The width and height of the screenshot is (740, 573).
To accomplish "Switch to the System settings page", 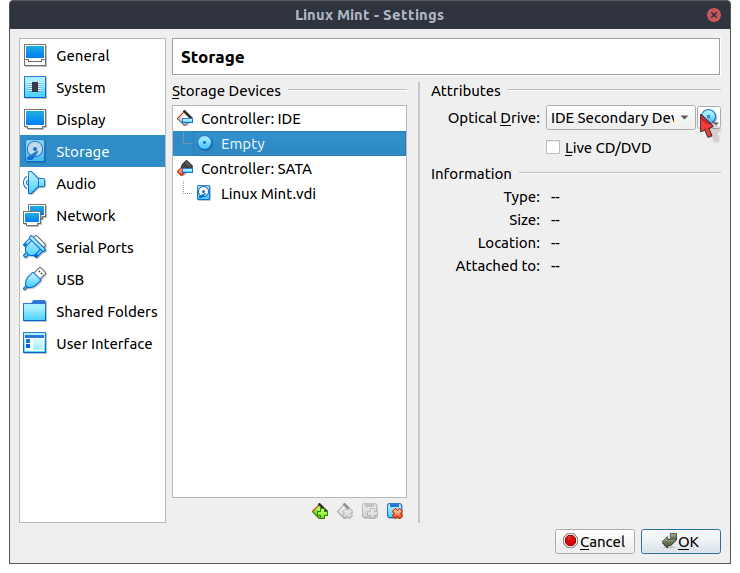I will pyautogui.click(x=80, y=88).
